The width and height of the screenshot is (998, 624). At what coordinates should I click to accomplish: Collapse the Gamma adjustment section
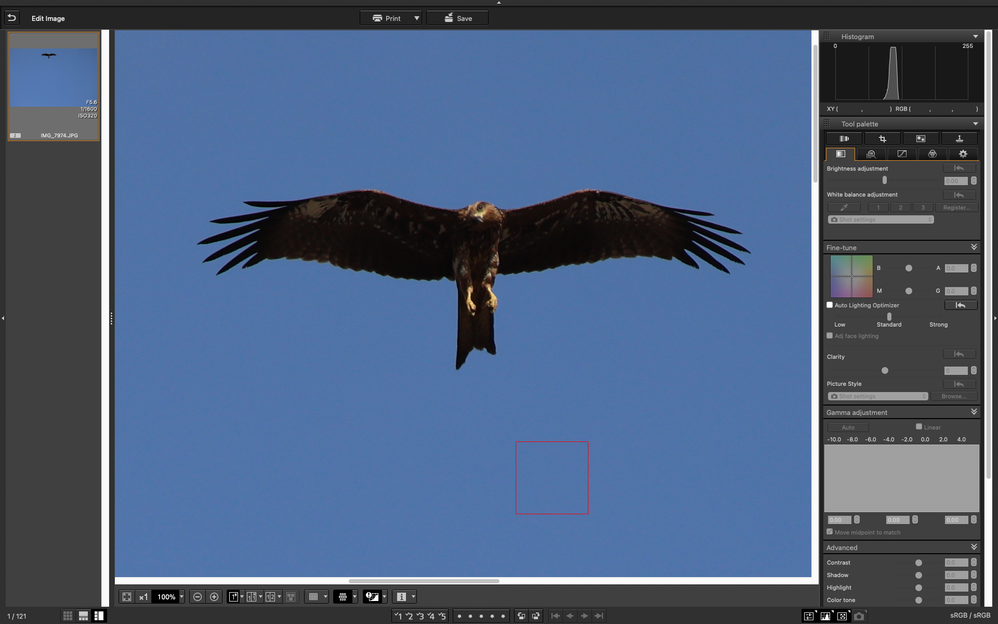[x=973, y=412]
